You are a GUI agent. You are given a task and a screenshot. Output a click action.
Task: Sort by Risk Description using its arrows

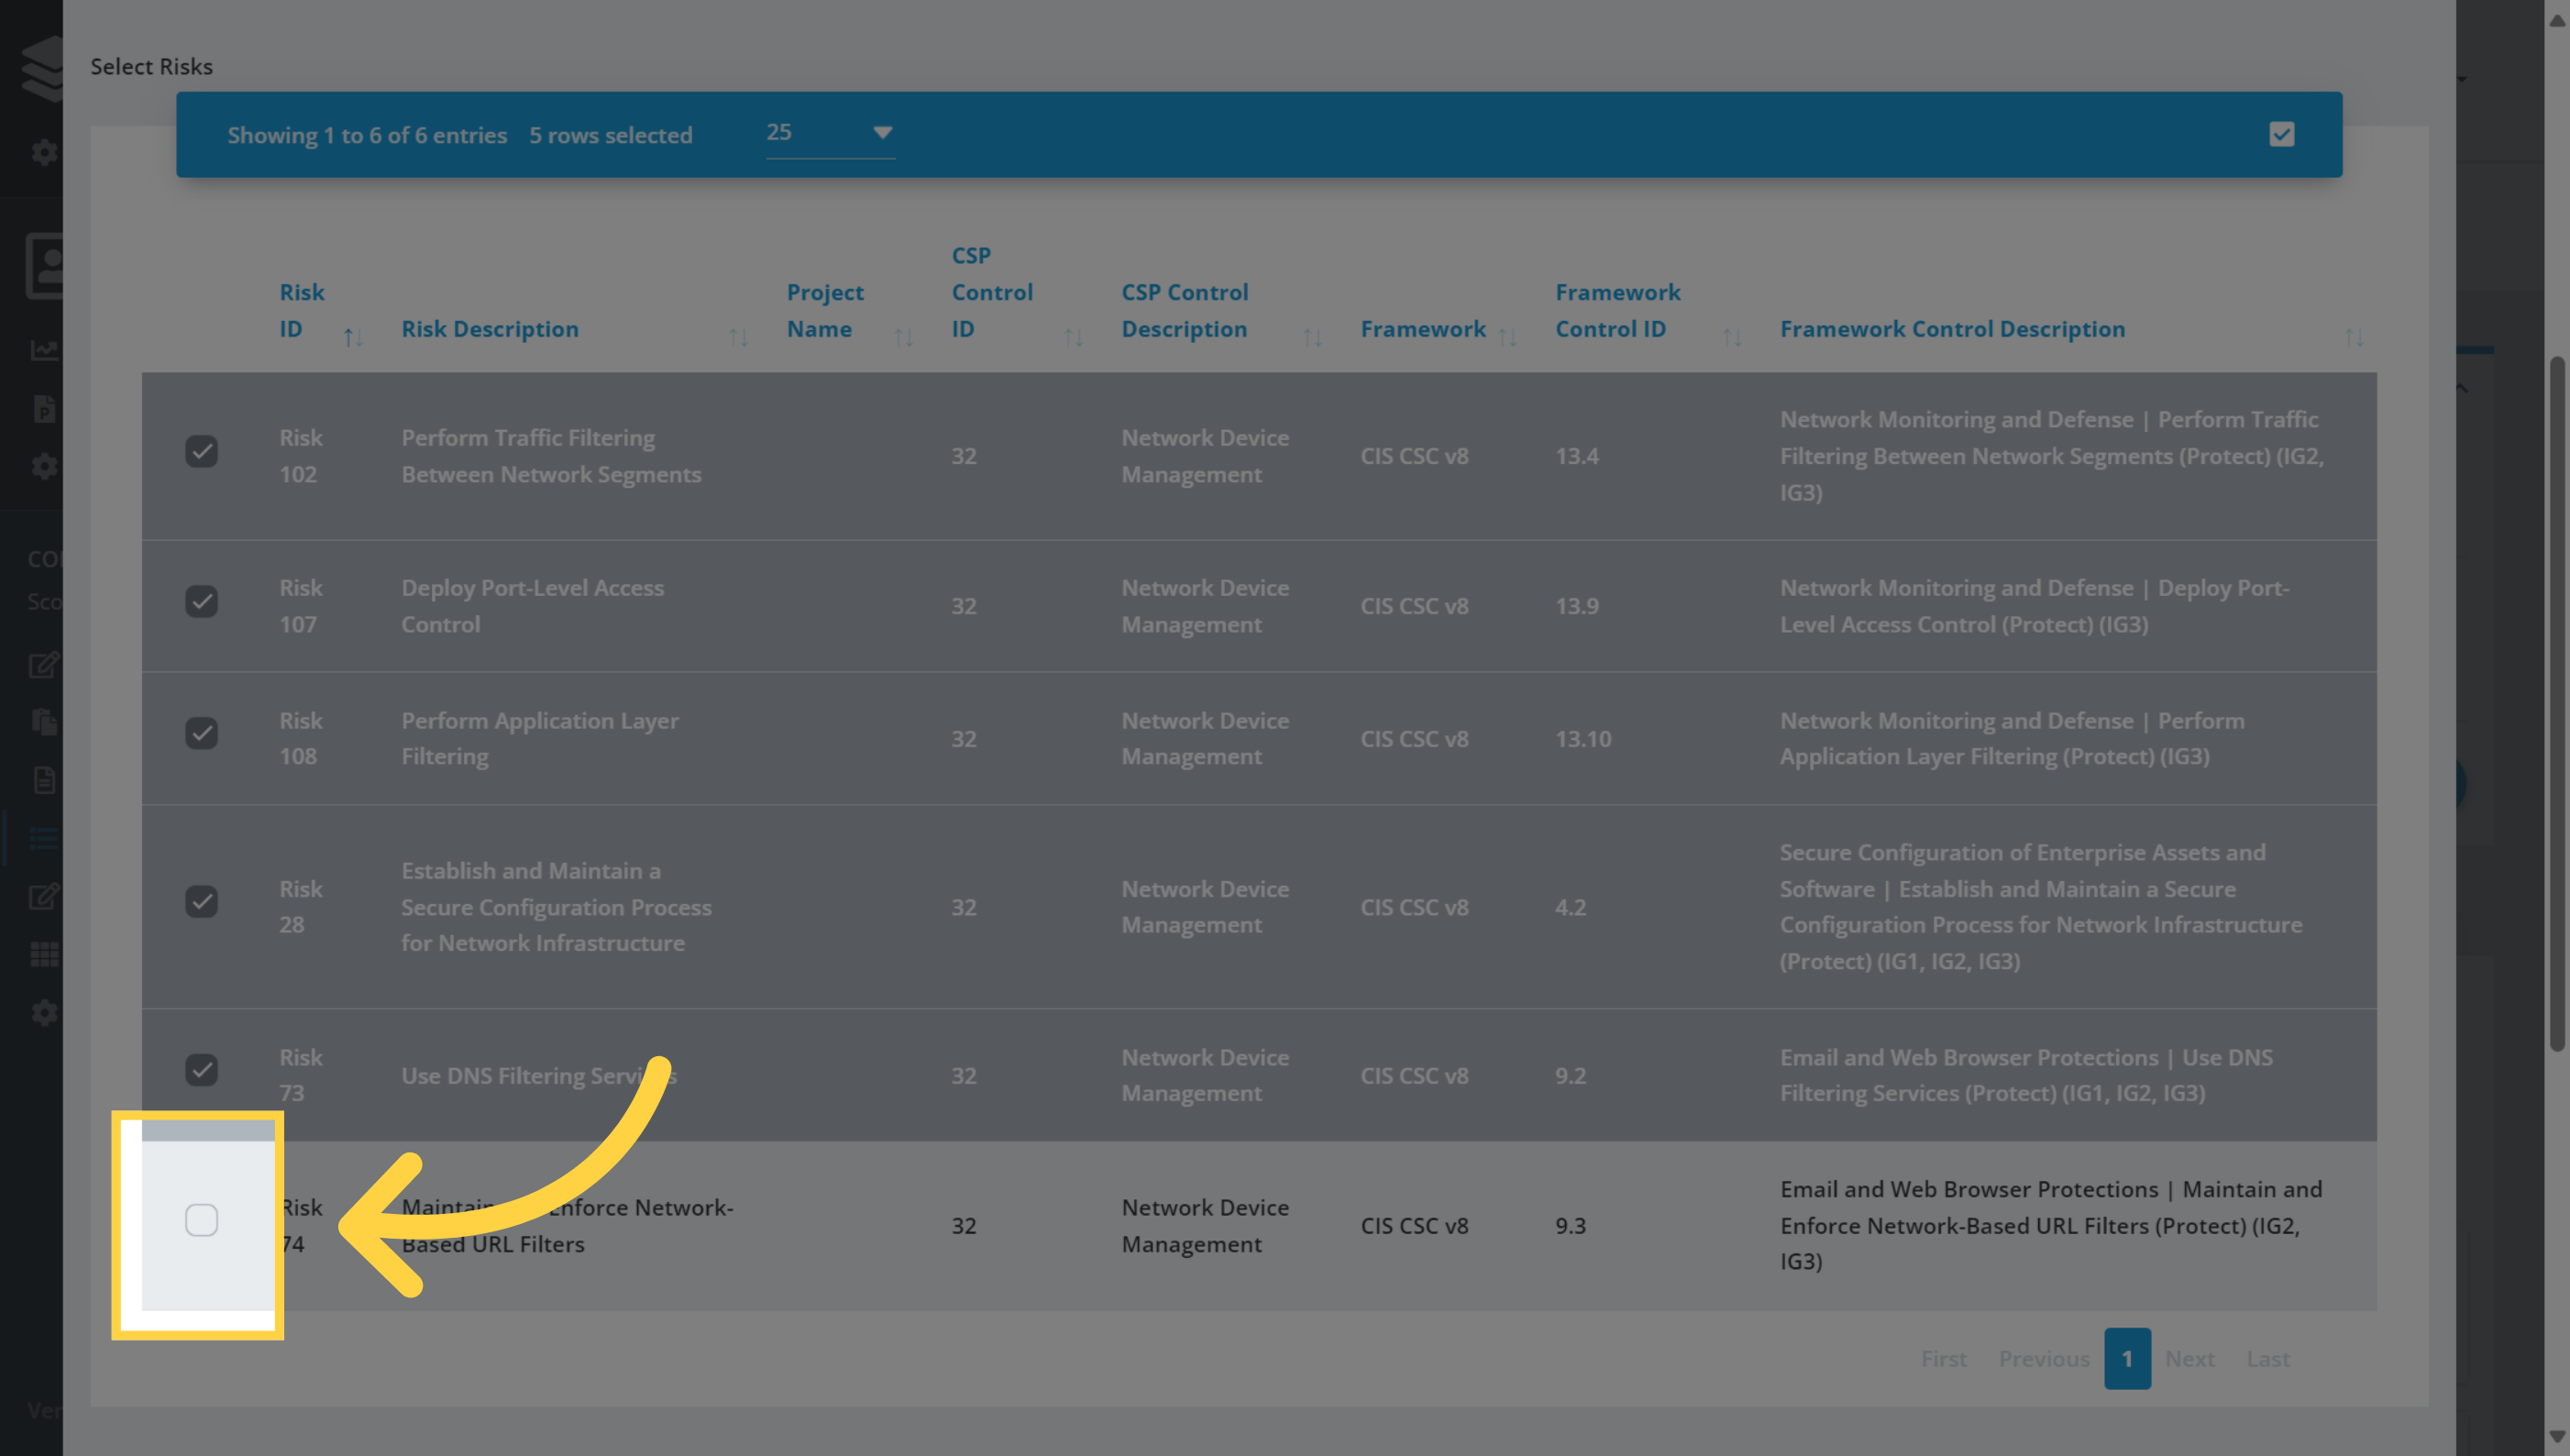(739, 338)
